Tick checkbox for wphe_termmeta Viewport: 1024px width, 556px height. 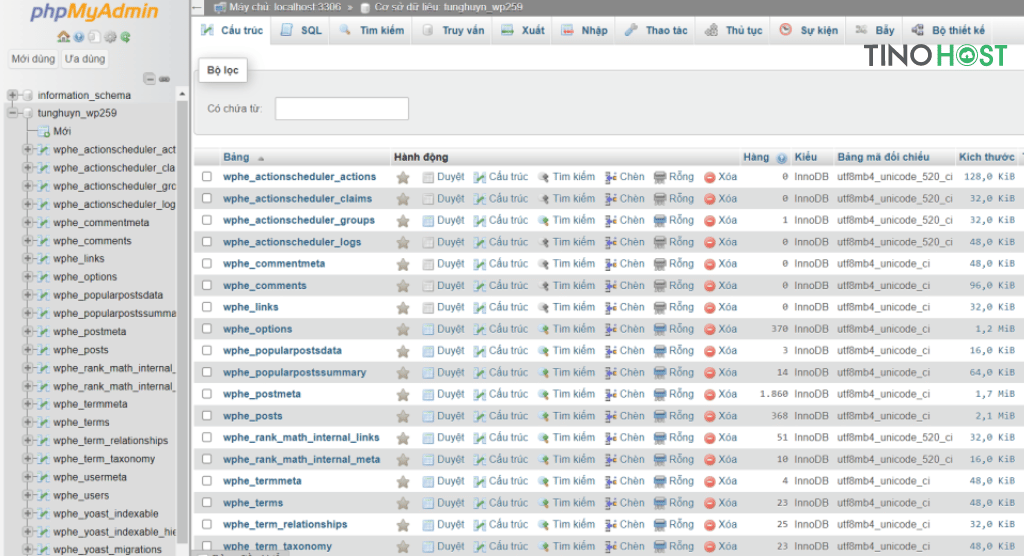[207, 480]
